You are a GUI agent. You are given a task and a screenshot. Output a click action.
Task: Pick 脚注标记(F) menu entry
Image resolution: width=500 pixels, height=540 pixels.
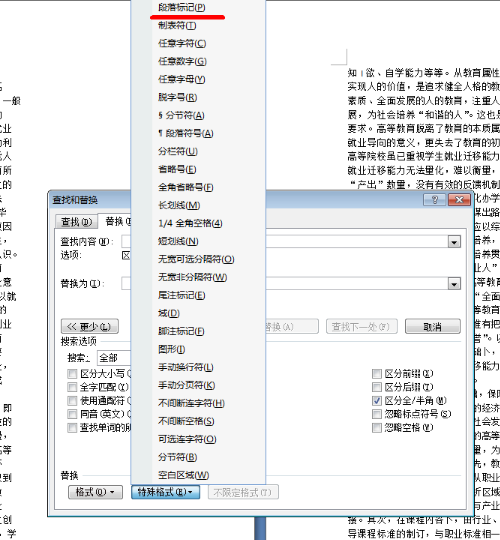181,331
